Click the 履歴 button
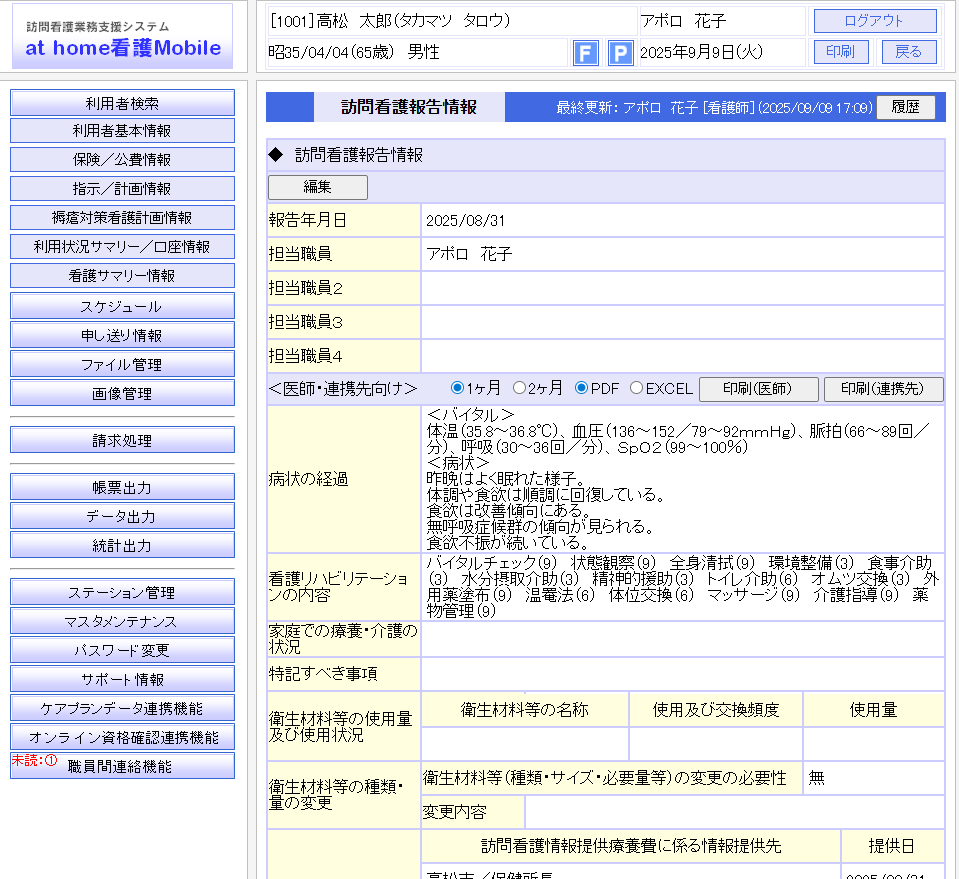Viewport: 959px width, 879px height. tap(905, 107)
